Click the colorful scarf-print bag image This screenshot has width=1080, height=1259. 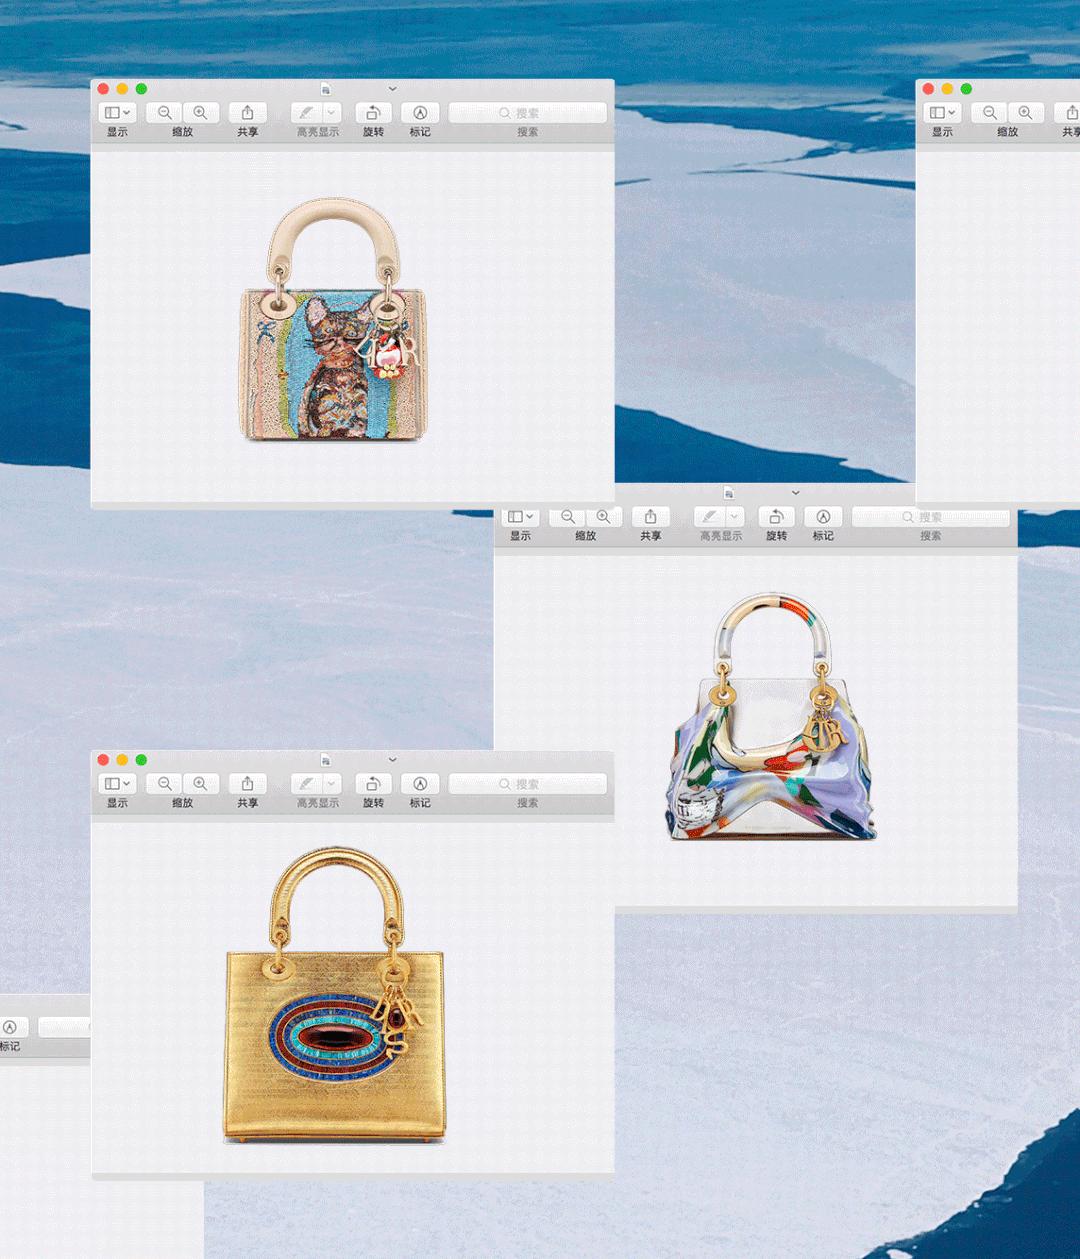pyautogui.click(x=770, y=718)
